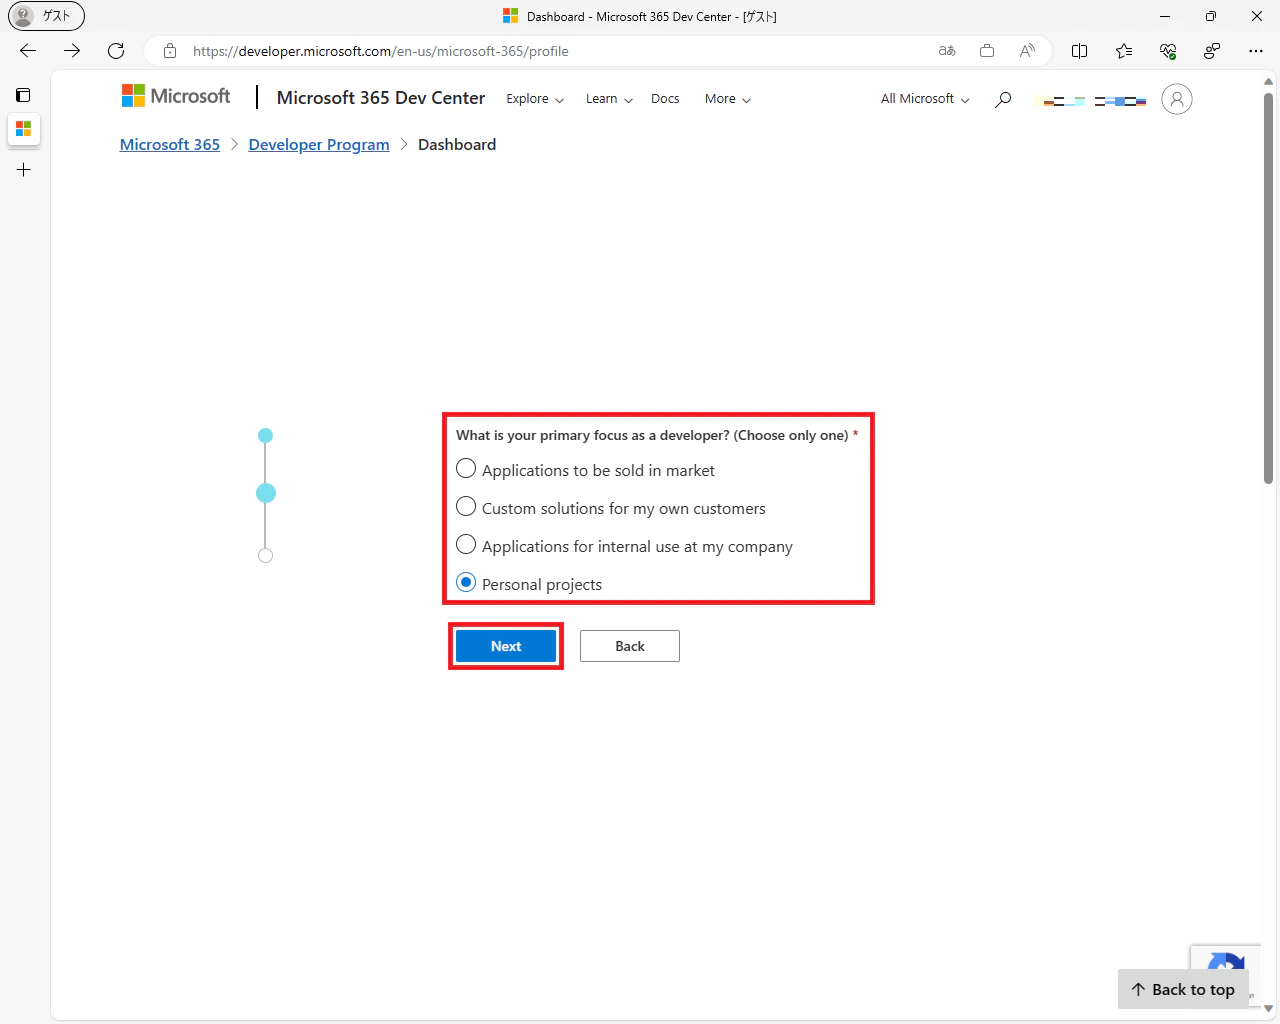This screenshot has height=1024, width=1280.
Task: Choose 'Custom solutions for my own customers'
Action: [x=466, y=507]
